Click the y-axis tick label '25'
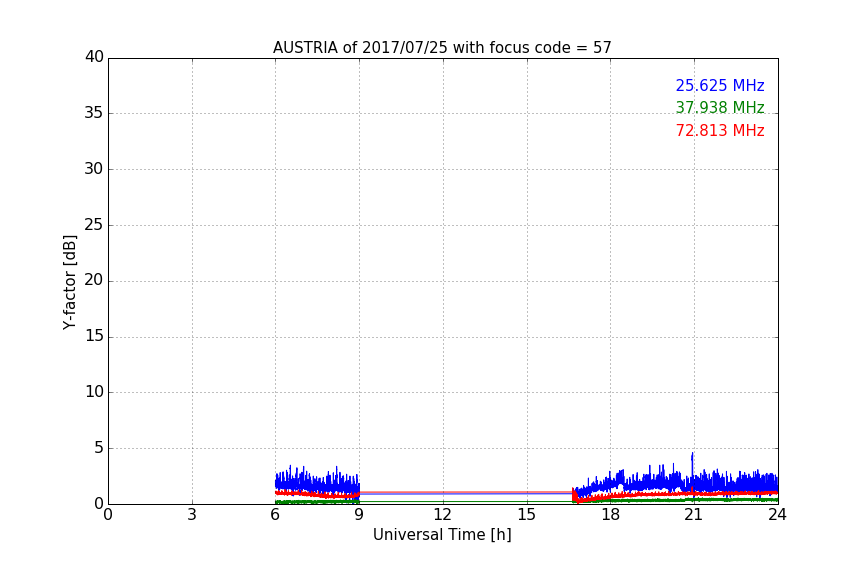 (x=94, y=224)
